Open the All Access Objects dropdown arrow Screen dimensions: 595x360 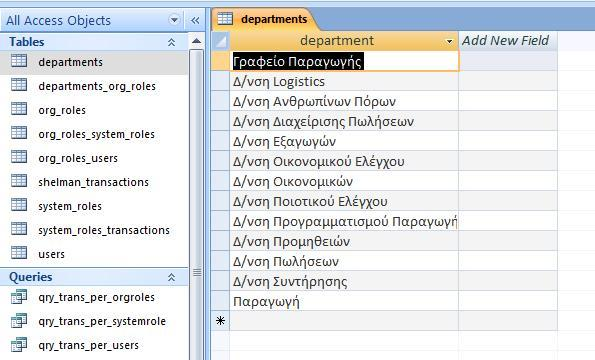174,20
